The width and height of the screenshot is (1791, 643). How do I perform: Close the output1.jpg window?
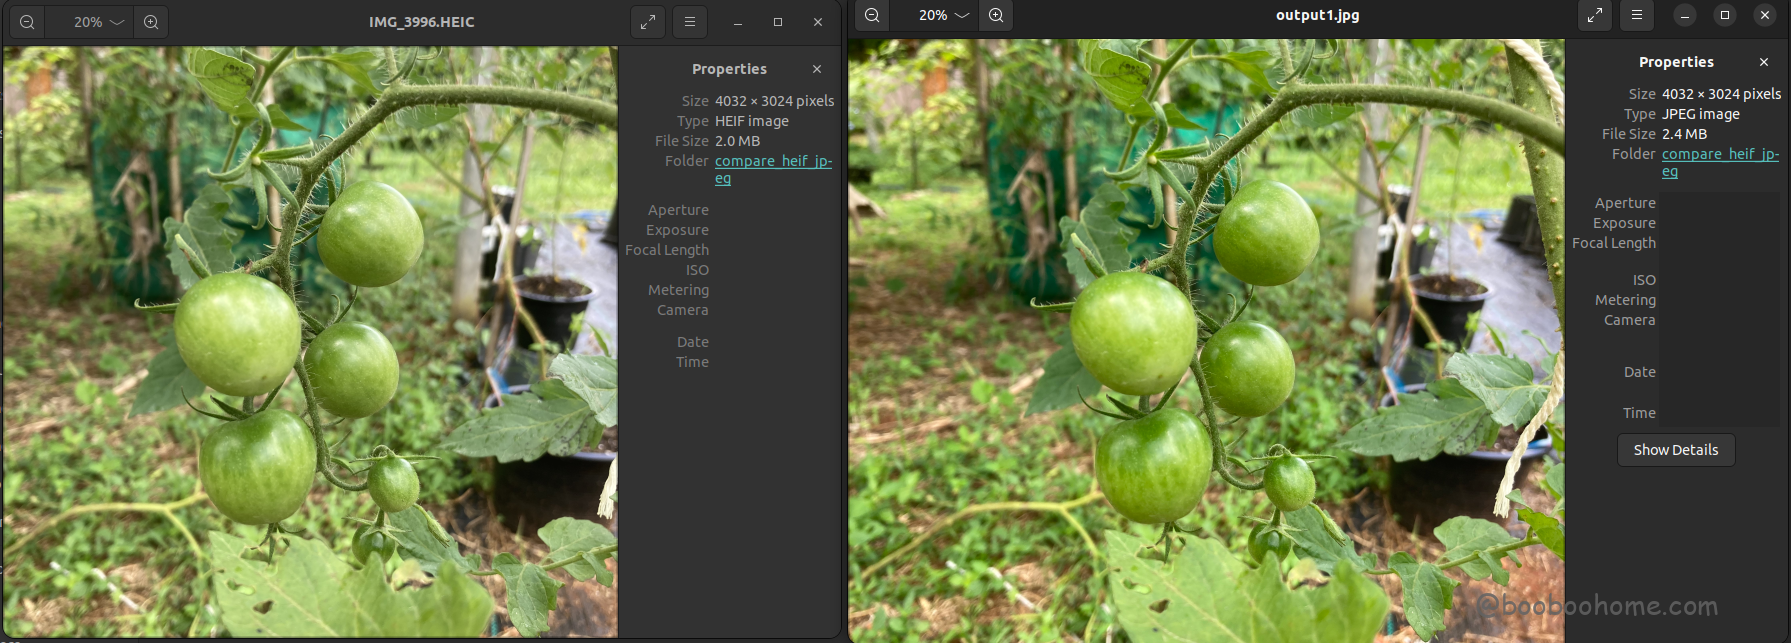click(x=1765, y=15)
